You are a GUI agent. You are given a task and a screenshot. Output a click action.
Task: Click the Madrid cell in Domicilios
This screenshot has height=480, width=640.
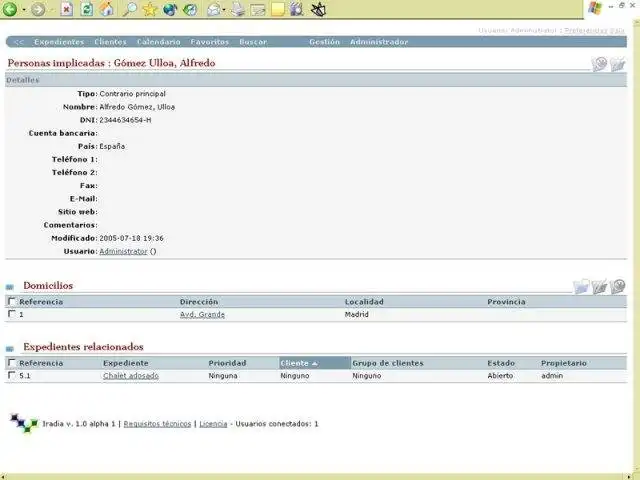pyautogui.click(x=356, y=314)
